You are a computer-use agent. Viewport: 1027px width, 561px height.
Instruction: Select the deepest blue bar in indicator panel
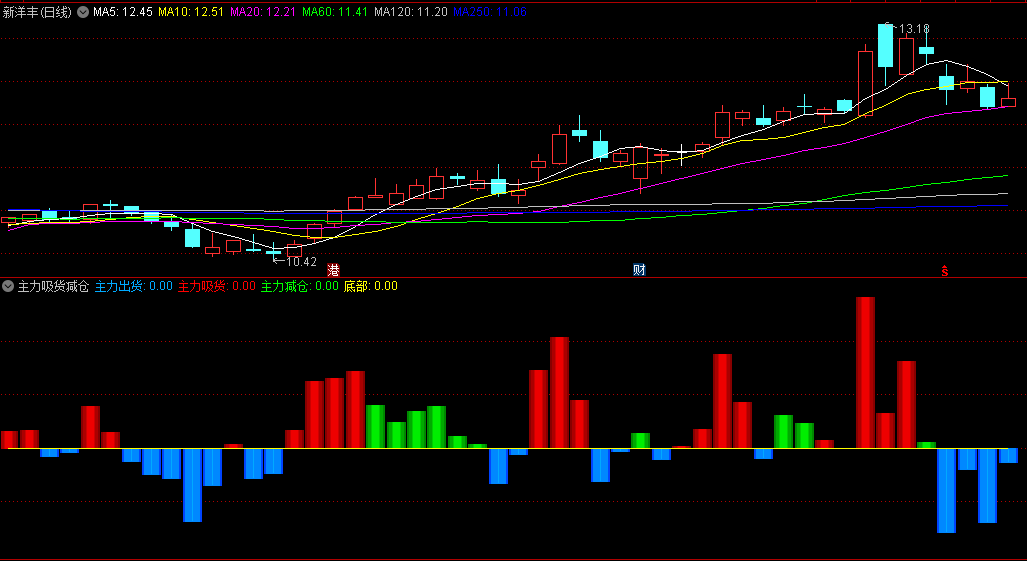pos(946,490)
